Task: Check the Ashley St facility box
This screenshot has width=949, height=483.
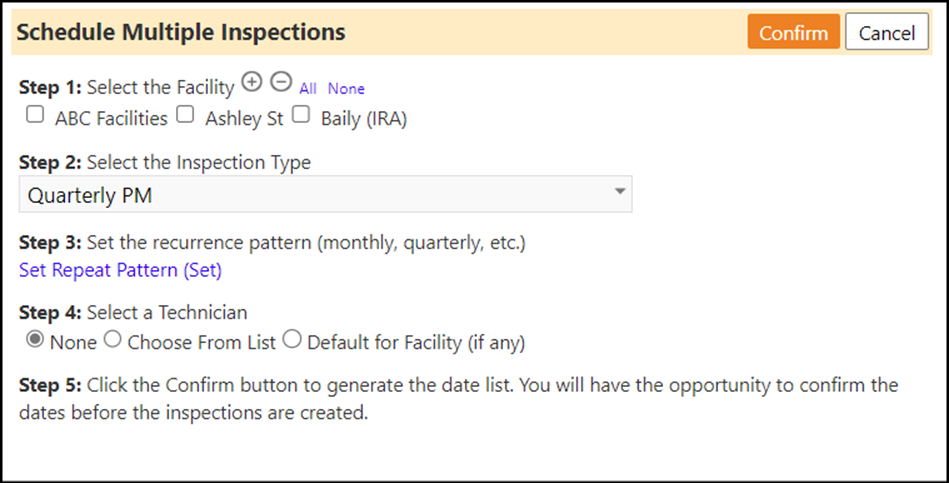Action: coord(185,114)
